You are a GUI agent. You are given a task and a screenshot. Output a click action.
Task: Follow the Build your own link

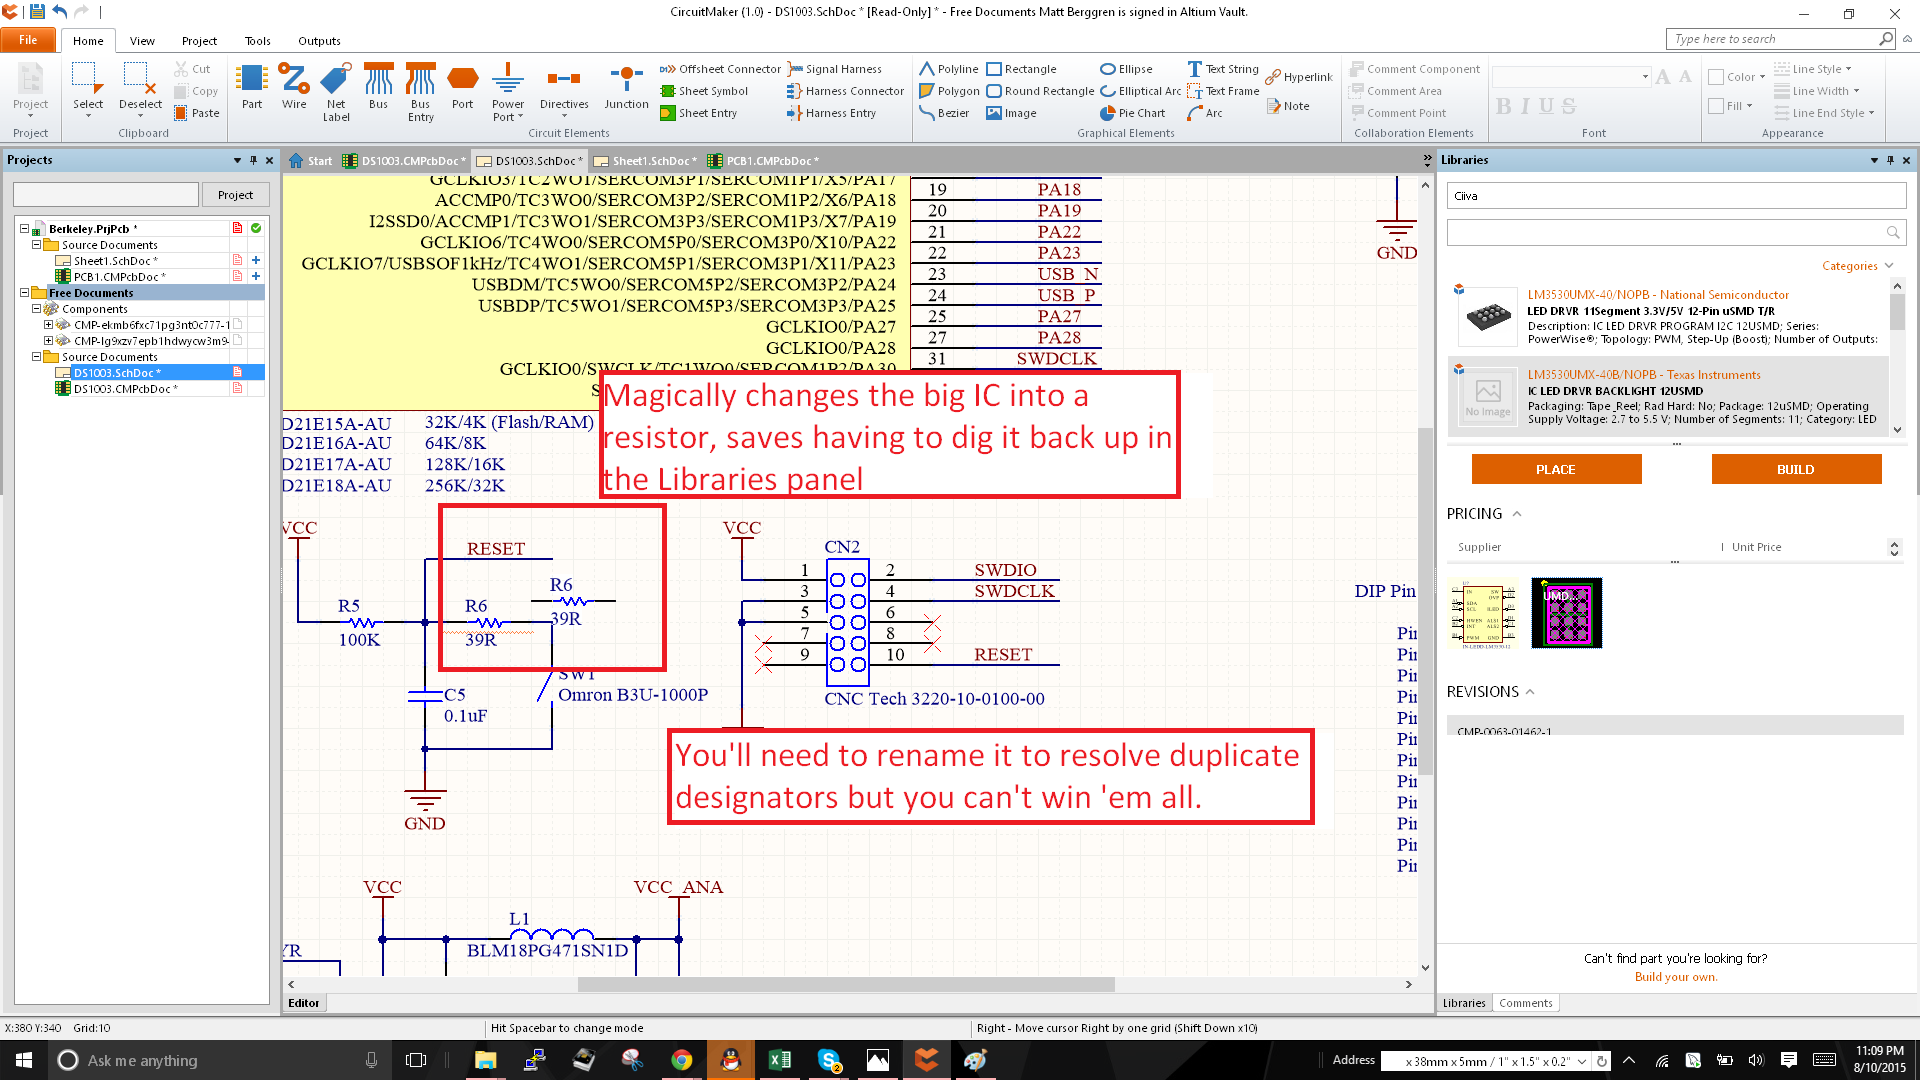click(1676, 977)
